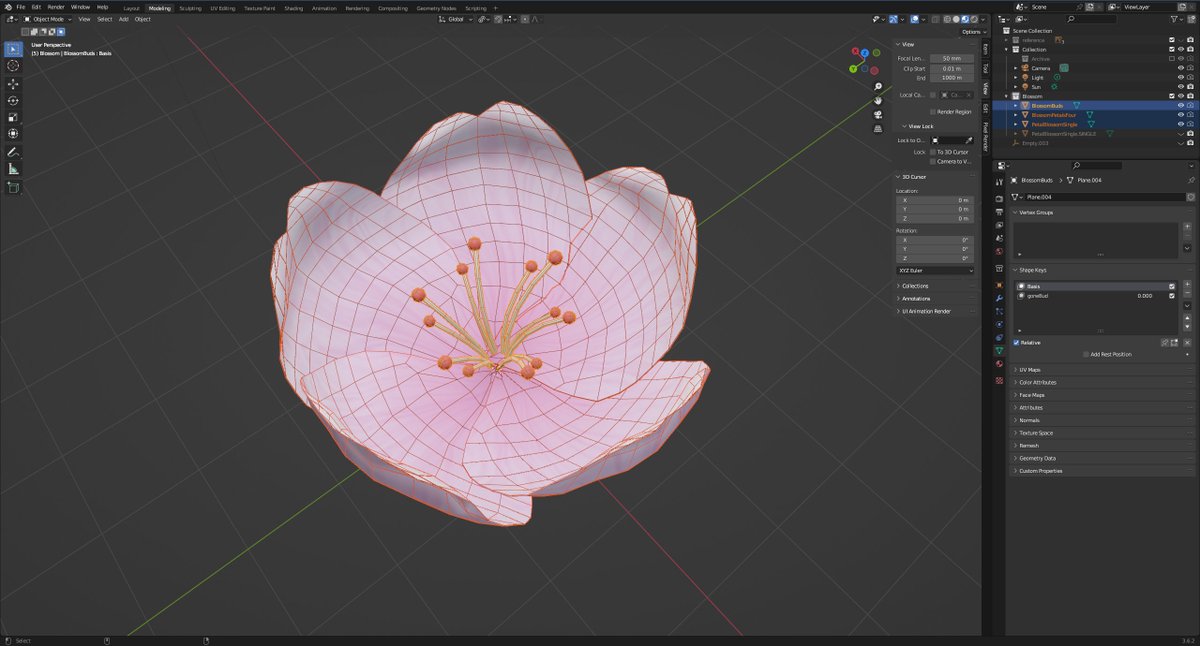This screenshot has width=1200, height=646.
Task: Exclude the Blossom collection via checkbox
Action: click(1172, 96)
